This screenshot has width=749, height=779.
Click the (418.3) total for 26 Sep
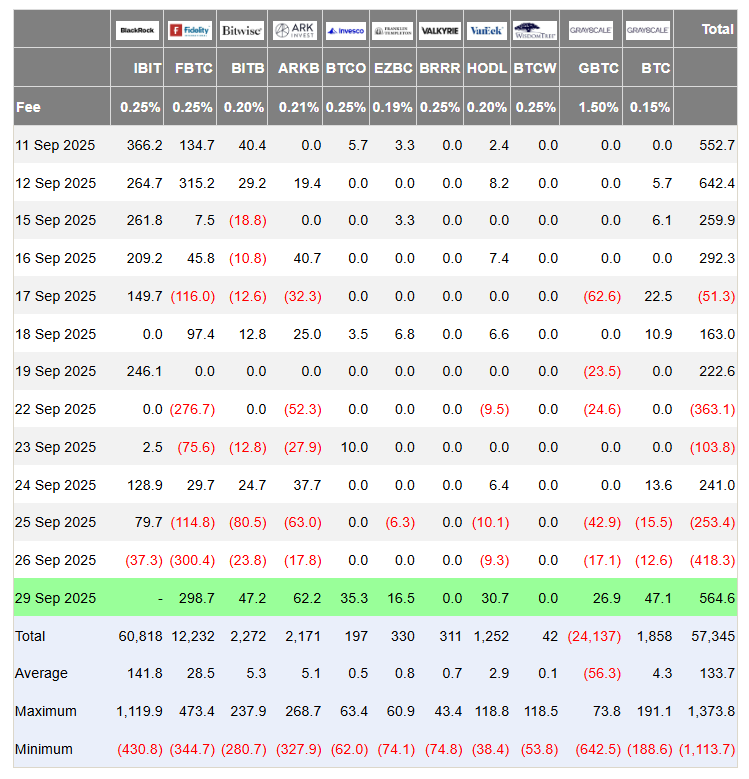click(x=712, y=560)
